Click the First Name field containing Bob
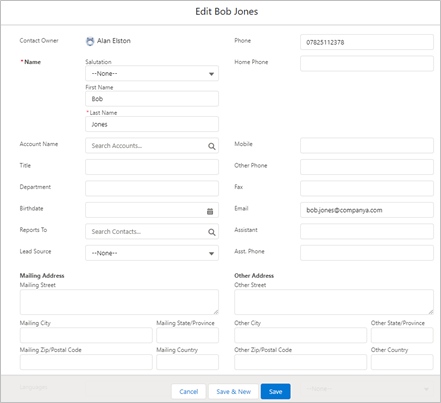Screen dimensions: 441x403 tap(152, 99)
